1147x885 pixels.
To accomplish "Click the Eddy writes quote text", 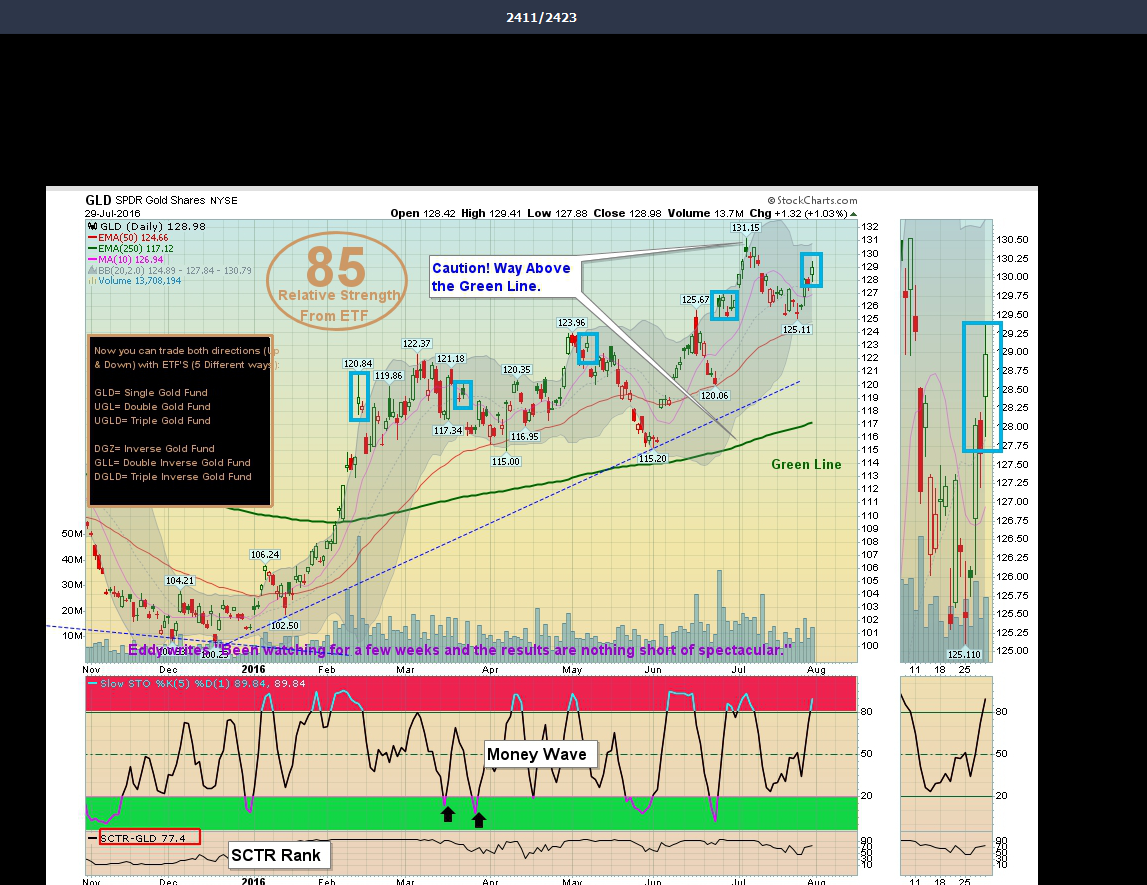I will click(x=460, y=650).
